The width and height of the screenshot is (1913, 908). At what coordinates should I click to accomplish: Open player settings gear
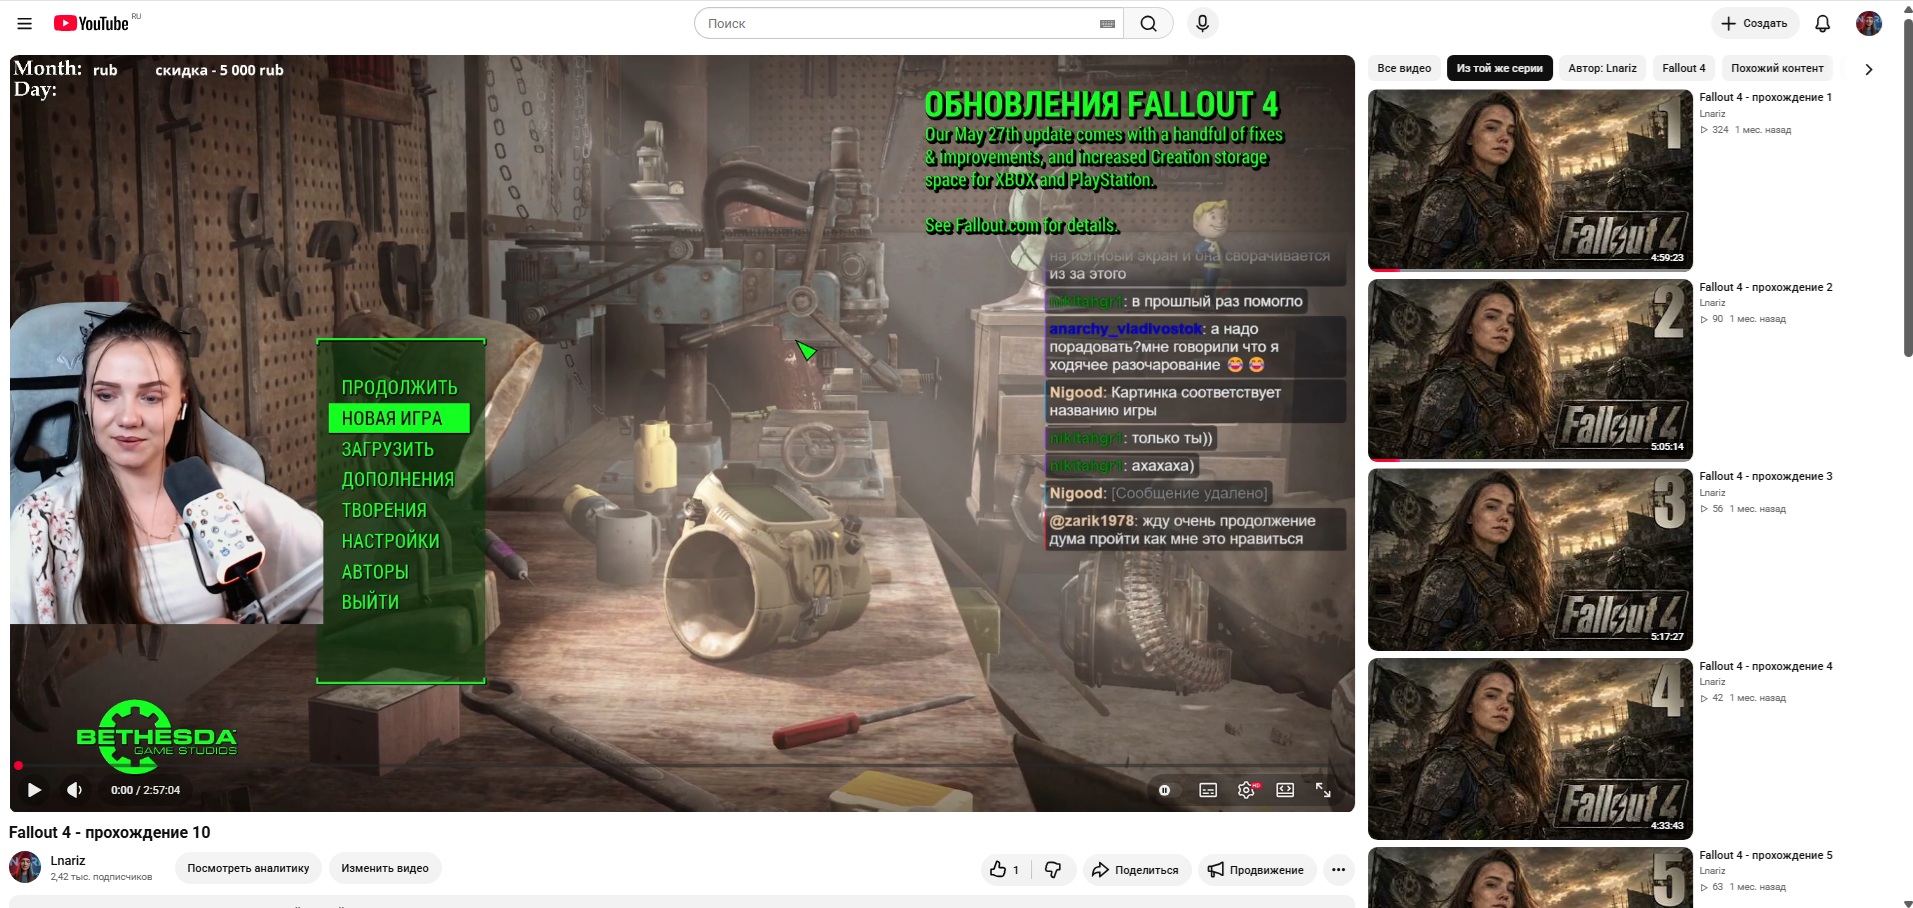pyautogui.click(x=1246, y=790)
